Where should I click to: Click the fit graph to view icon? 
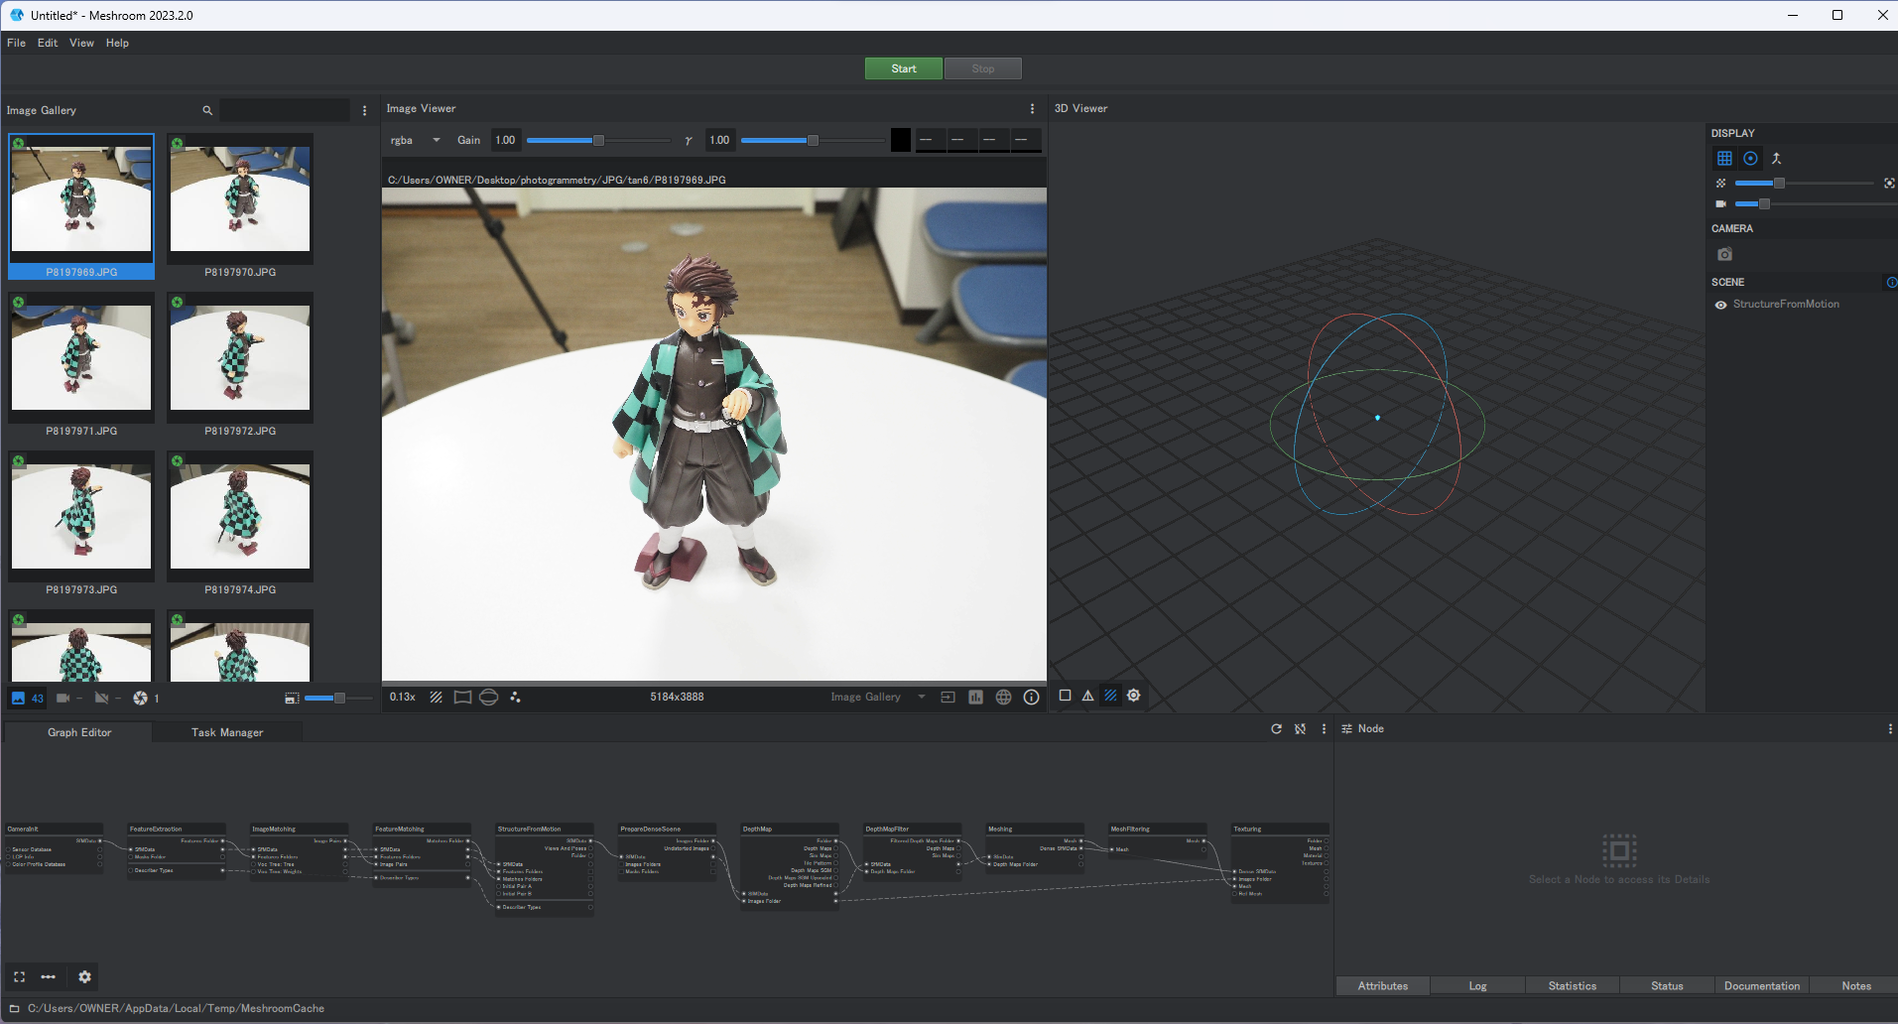(x=19, y=977)
